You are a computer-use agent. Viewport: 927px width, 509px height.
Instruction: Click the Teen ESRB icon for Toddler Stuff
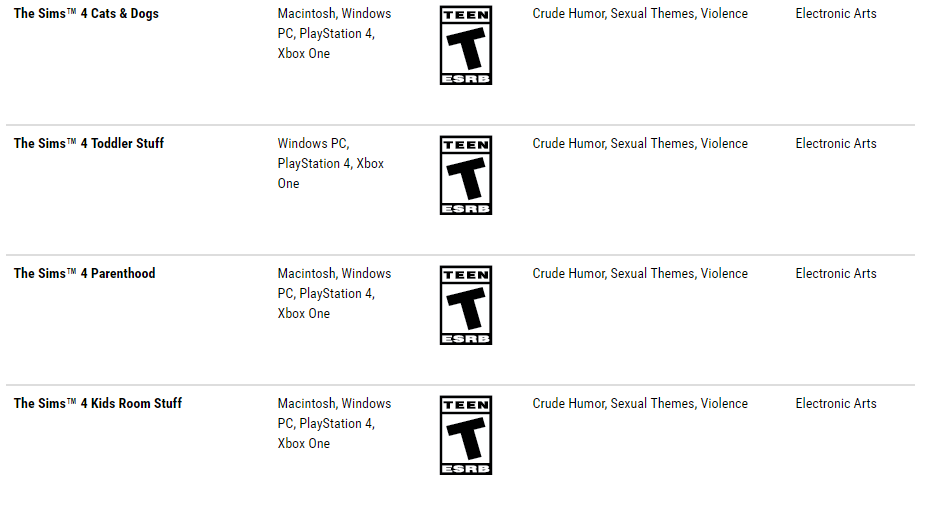[x=466, y=176]
